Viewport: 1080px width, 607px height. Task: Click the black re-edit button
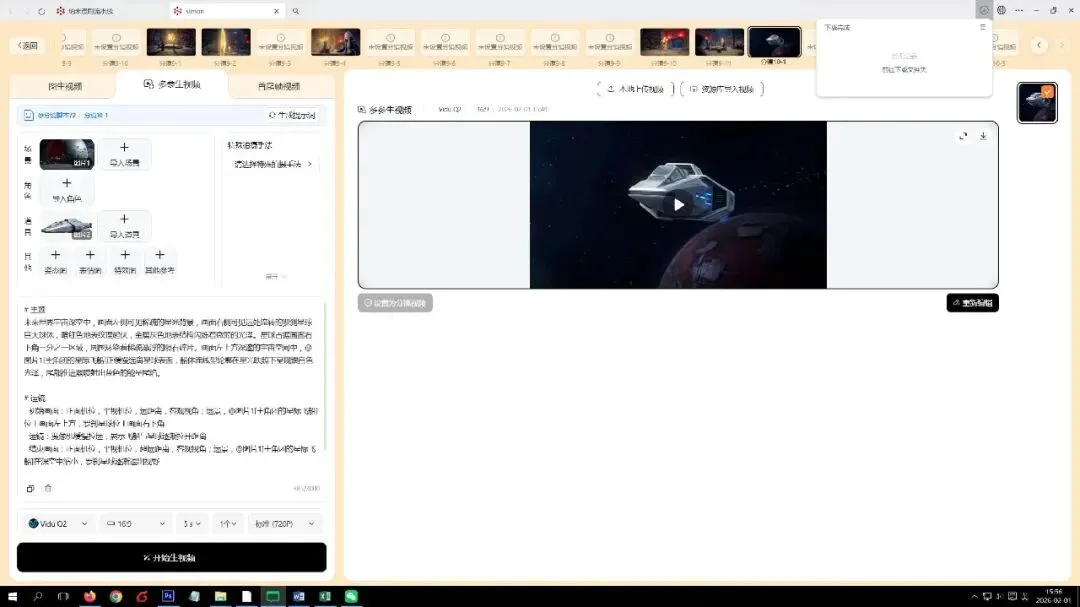pyautogui.click(x=973, y=302)
